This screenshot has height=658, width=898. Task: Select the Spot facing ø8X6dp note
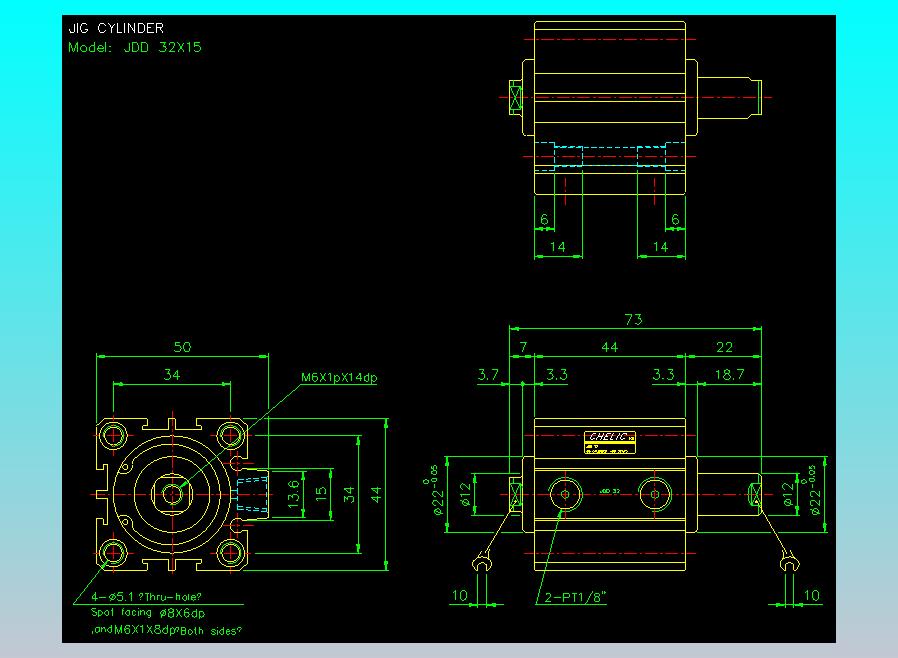[x=148, y=613]
